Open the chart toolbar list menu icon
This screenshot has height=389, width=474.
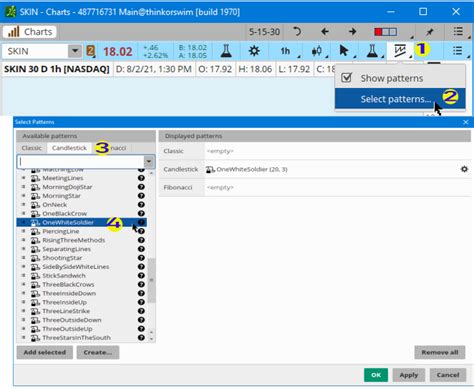(x=458, y=51)
